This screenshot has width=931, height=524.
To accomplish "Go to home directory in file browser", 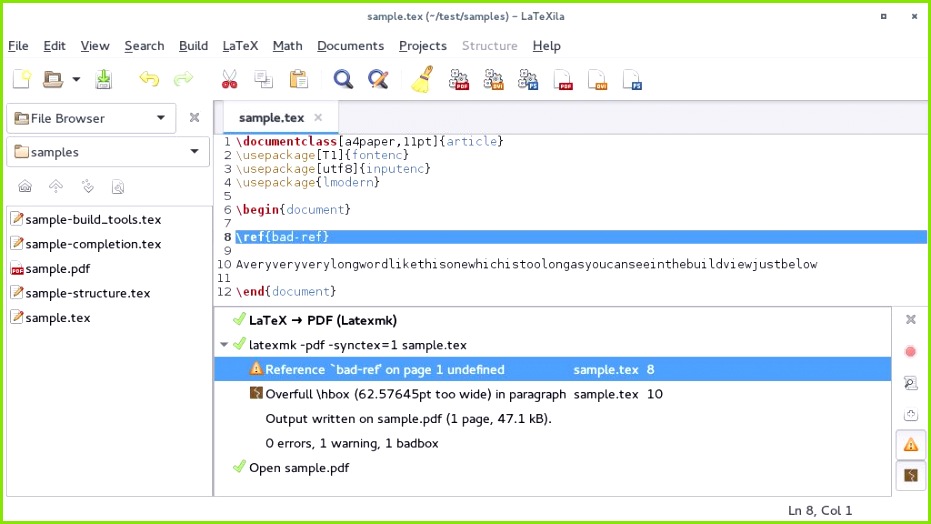I will coord(25,186).
